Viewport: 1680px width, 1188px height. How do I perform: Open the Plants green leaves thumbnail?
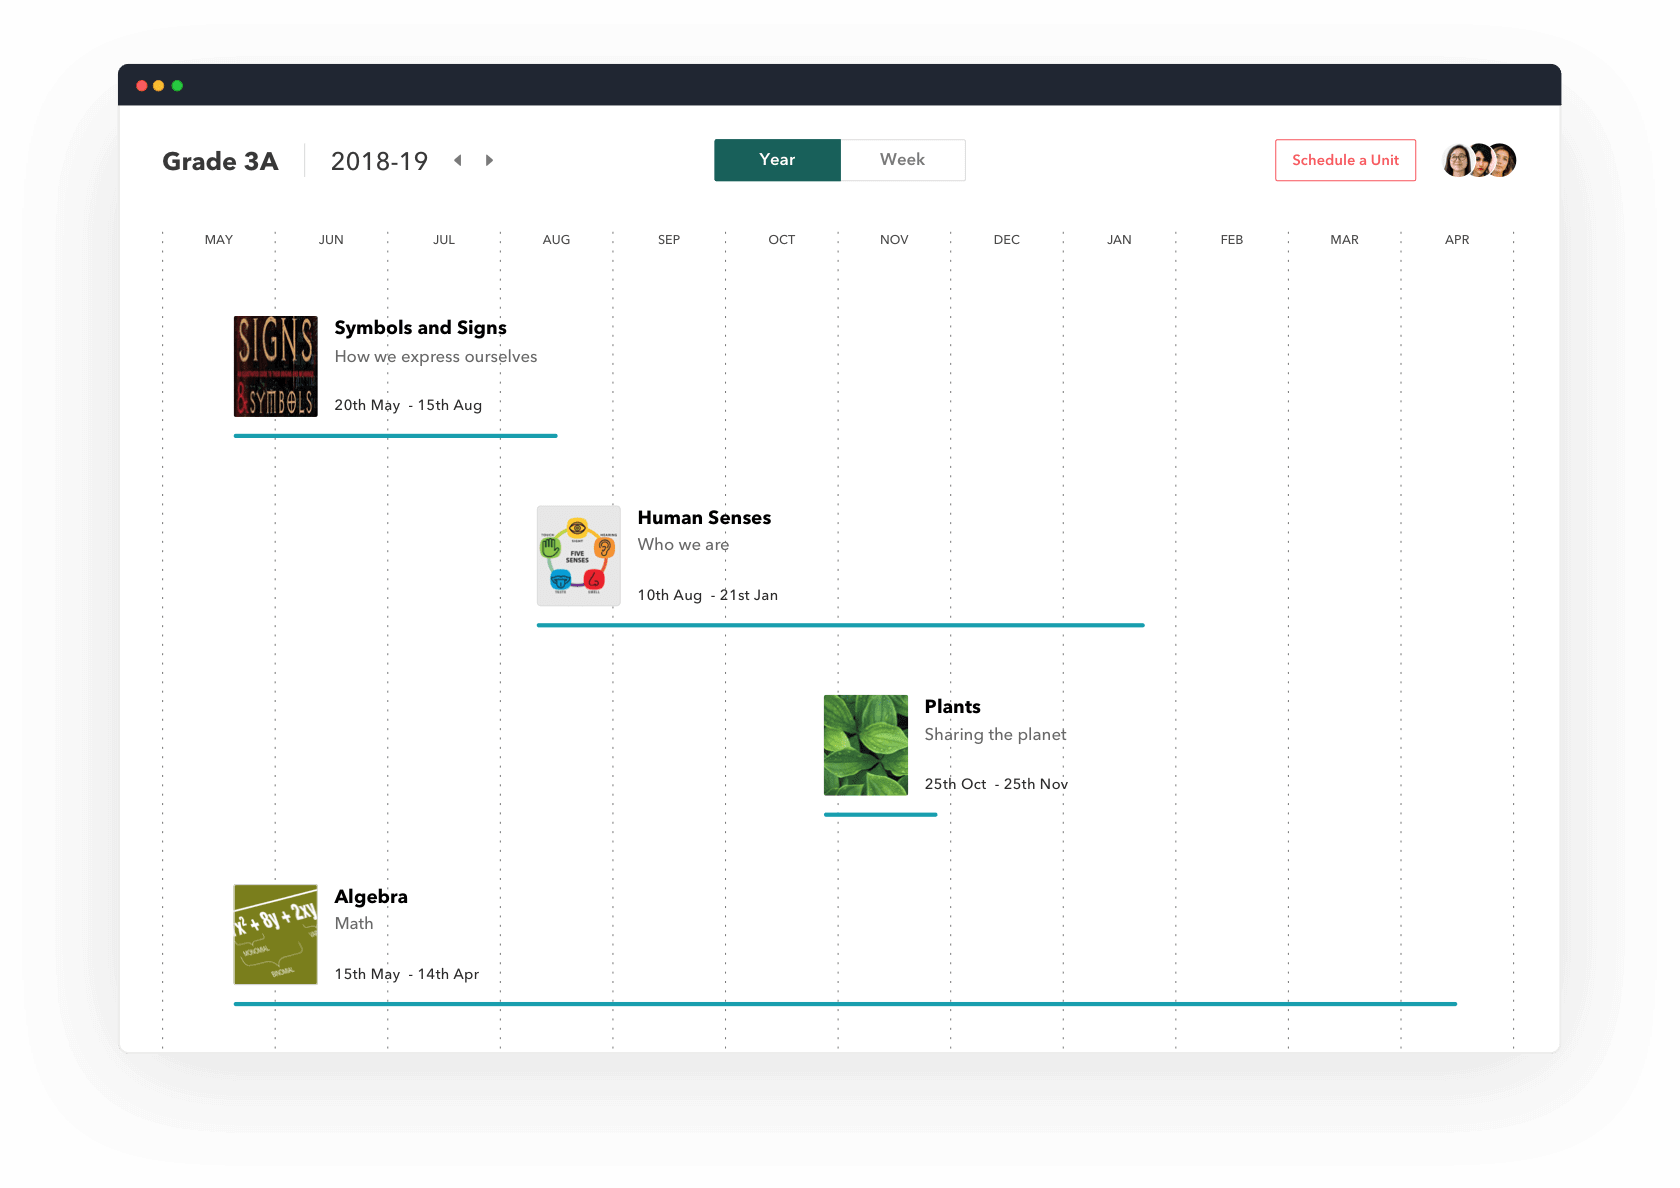(865, 745)
